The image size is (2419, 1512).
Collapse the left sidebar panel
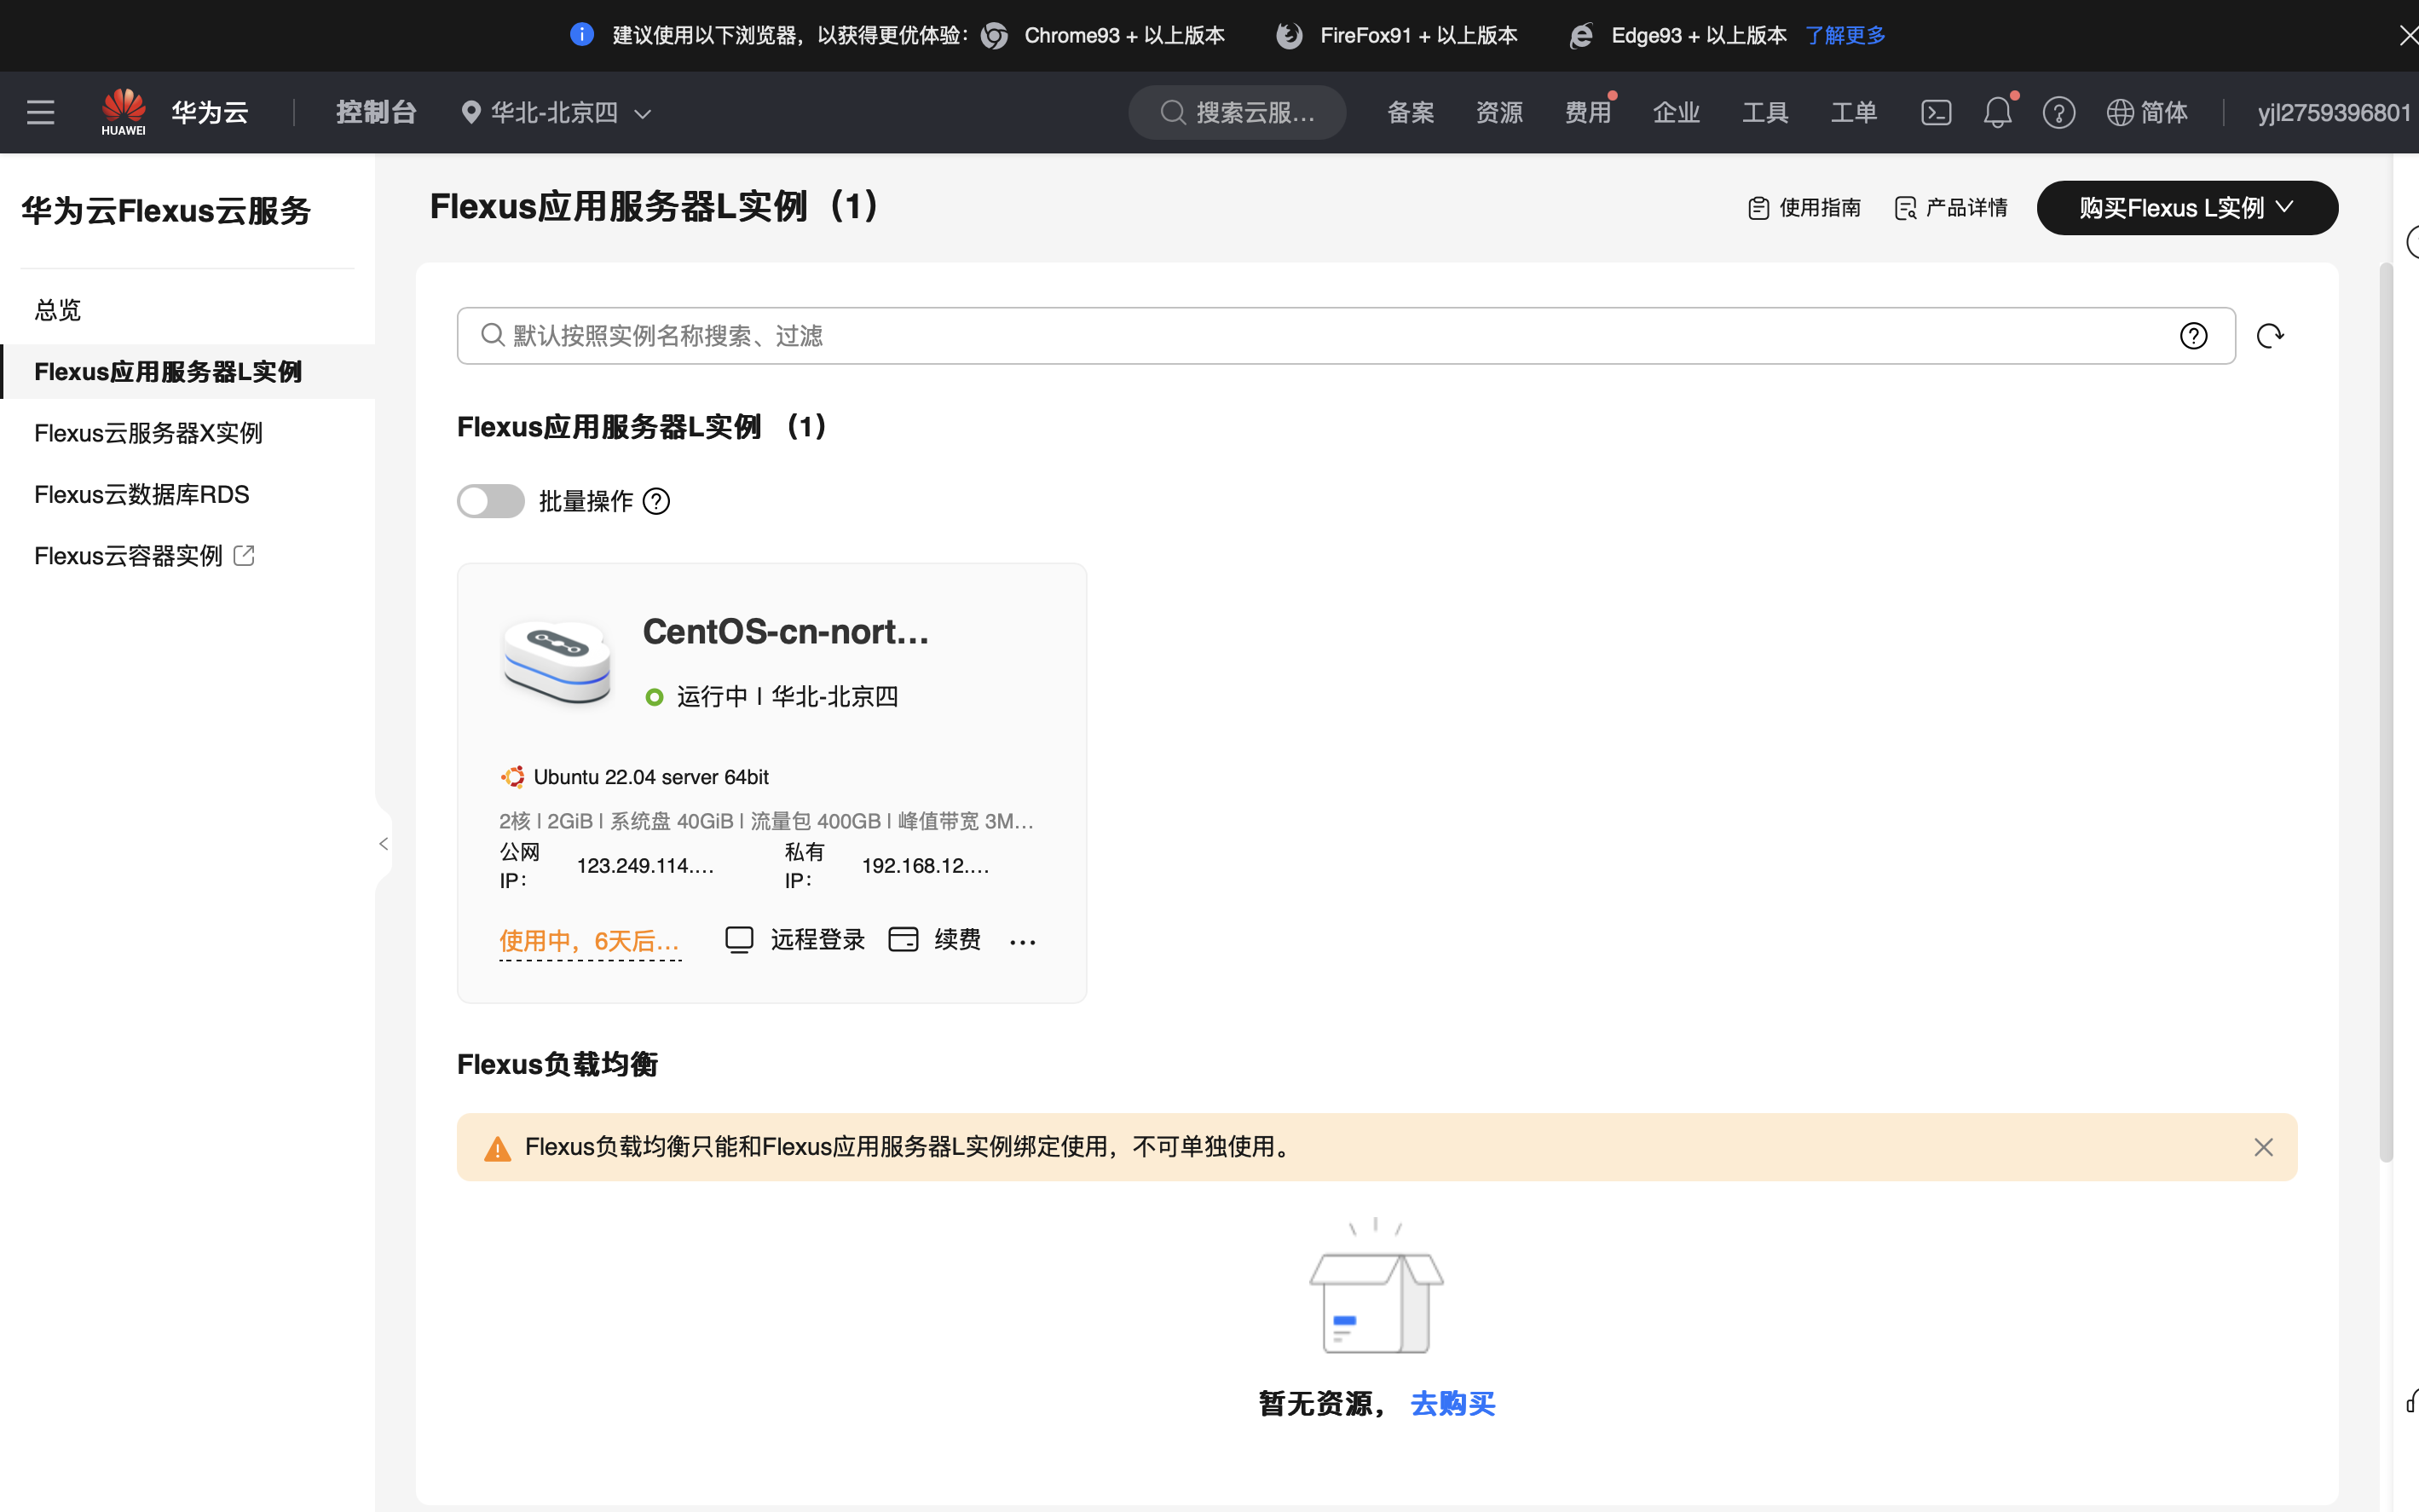click(x=383, y=844)
